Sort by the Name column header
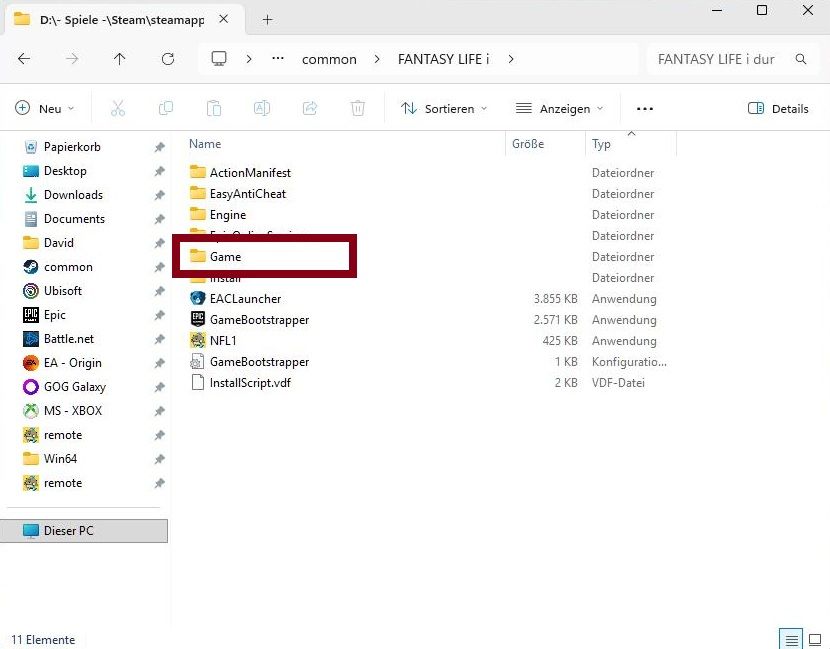Screen dimensions: 830x649 click(205, 144)
